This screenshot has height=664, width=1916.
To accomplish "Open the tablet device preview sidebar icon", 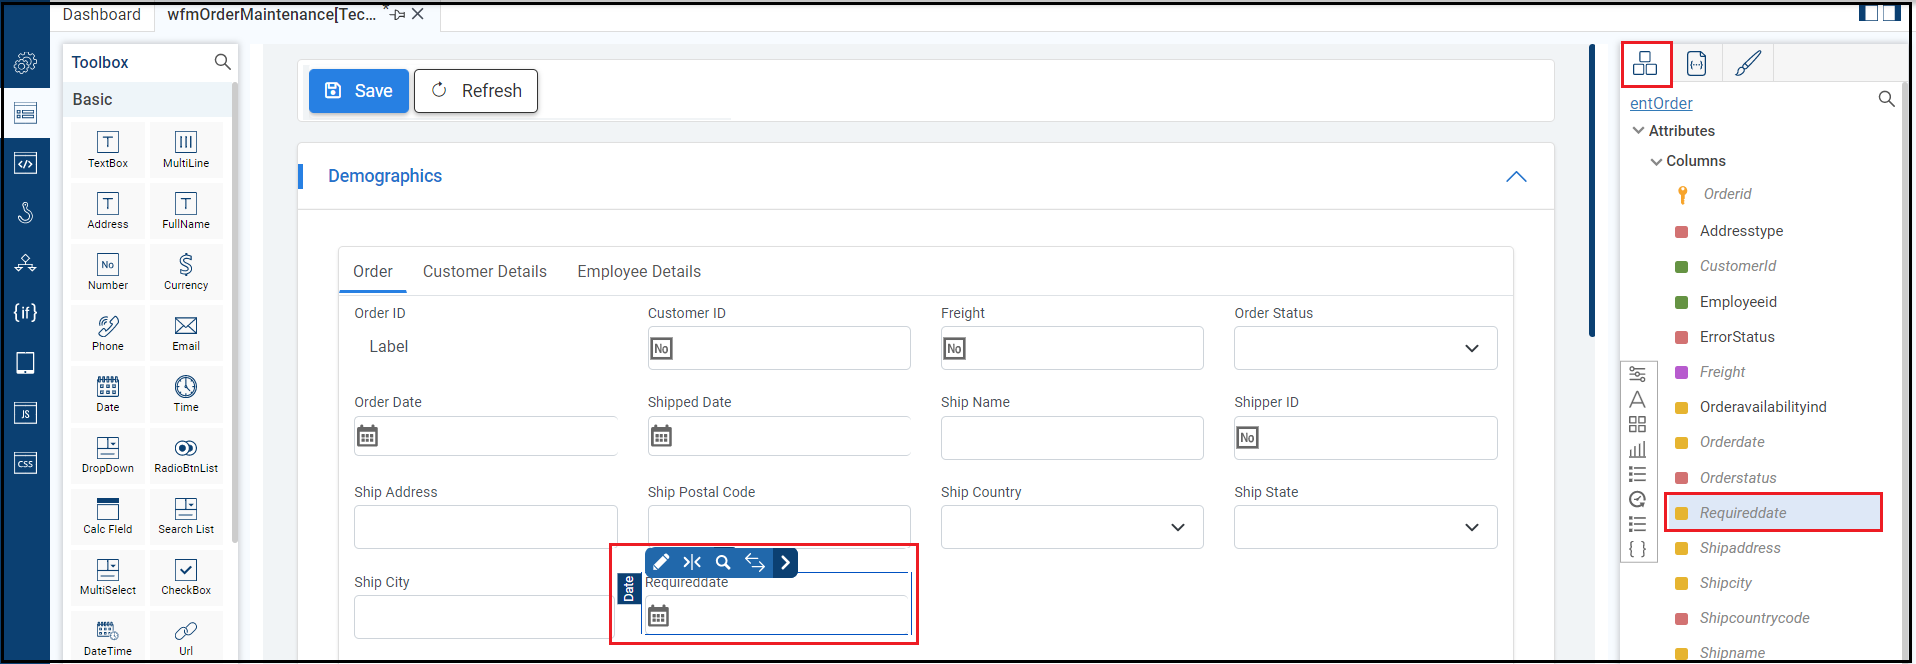I will tap(25, 363).
